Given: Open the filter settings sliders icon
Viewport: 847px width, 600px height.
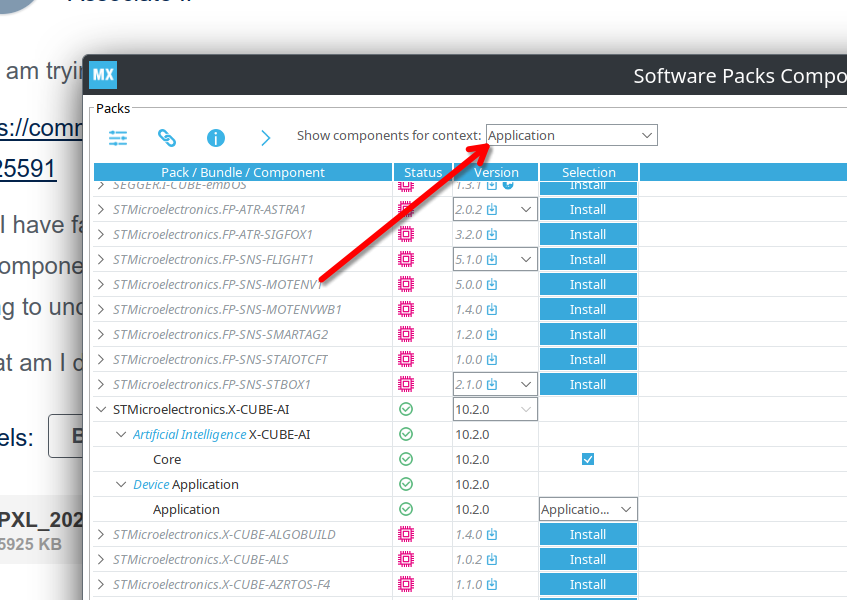Looking at the screenshot, I should pos(118,138).
